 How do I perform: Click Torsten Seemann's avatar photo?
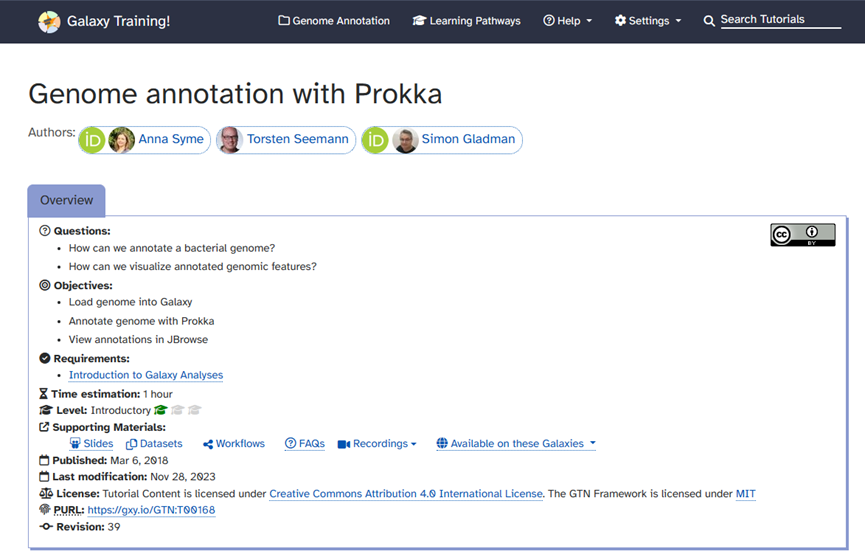pos(230,140)
